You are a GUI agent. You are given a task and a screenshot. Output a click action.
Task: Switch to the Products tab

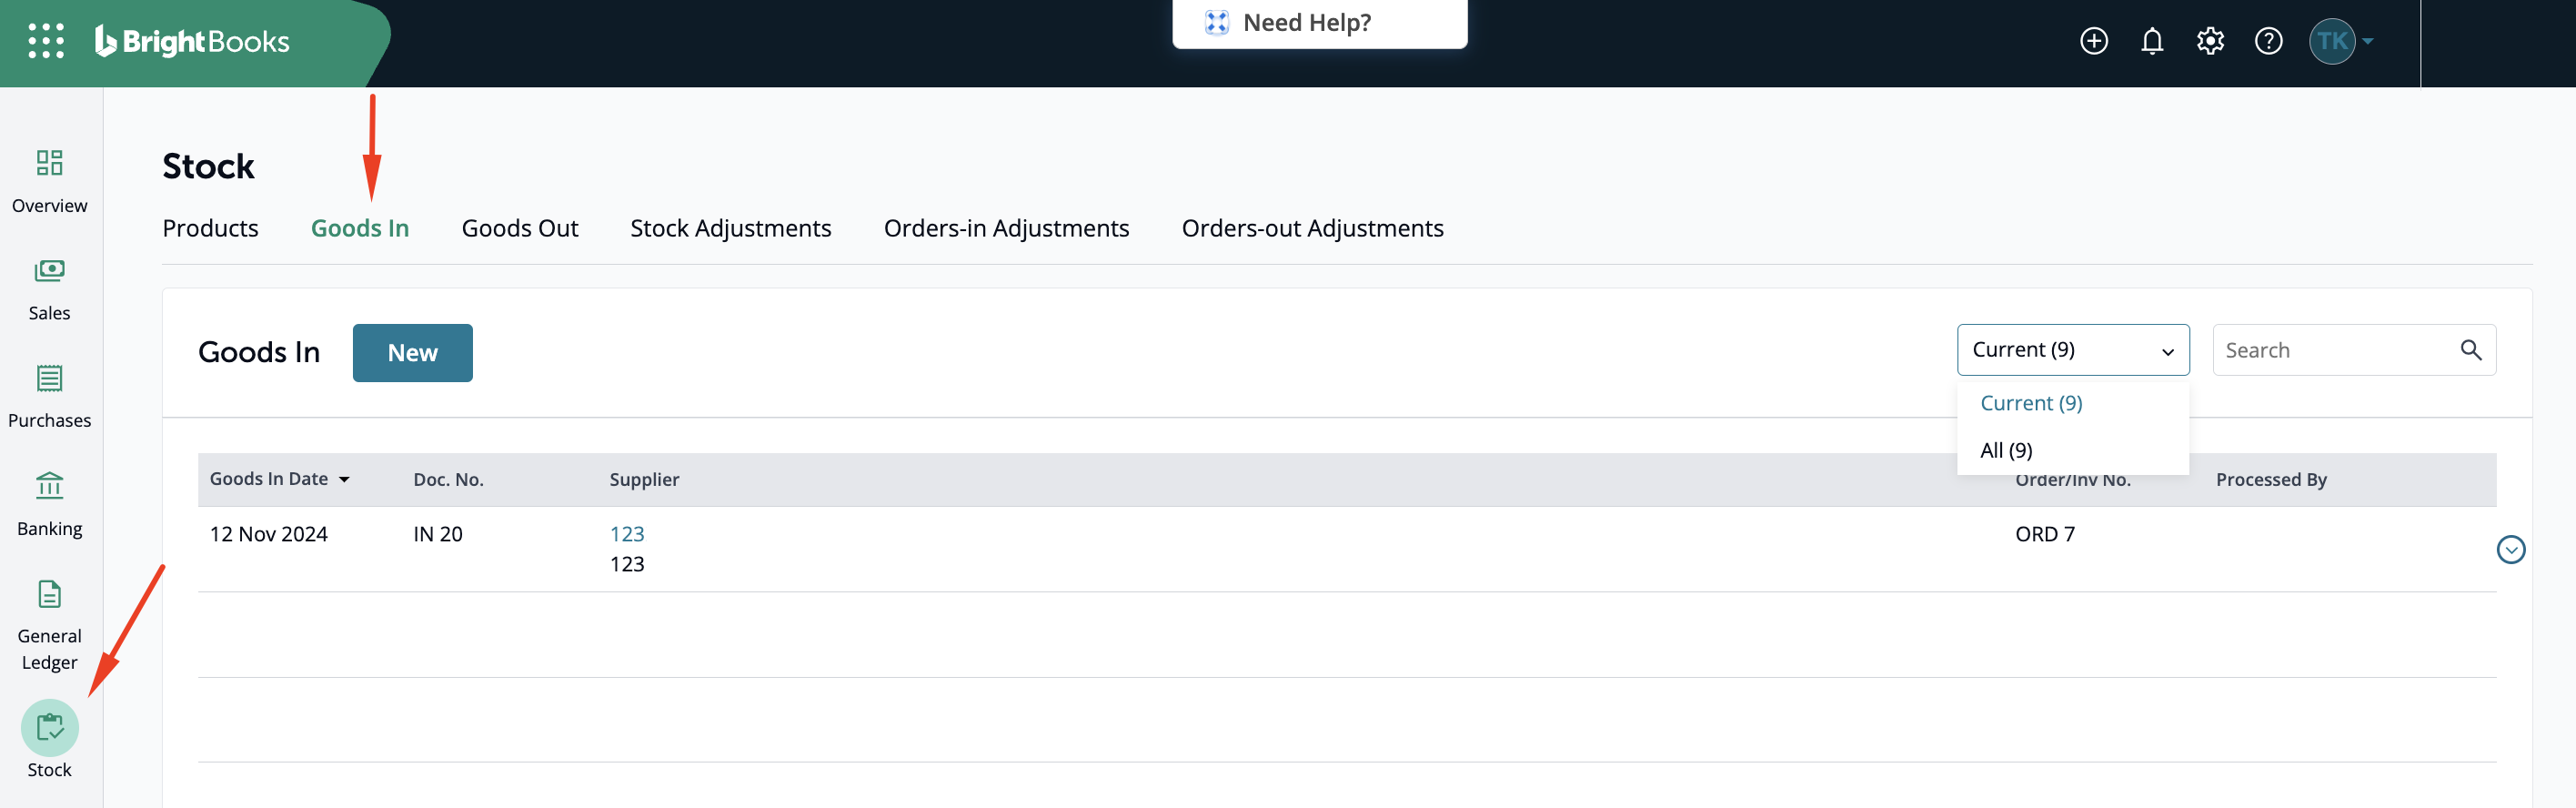(x=210, y=228)
